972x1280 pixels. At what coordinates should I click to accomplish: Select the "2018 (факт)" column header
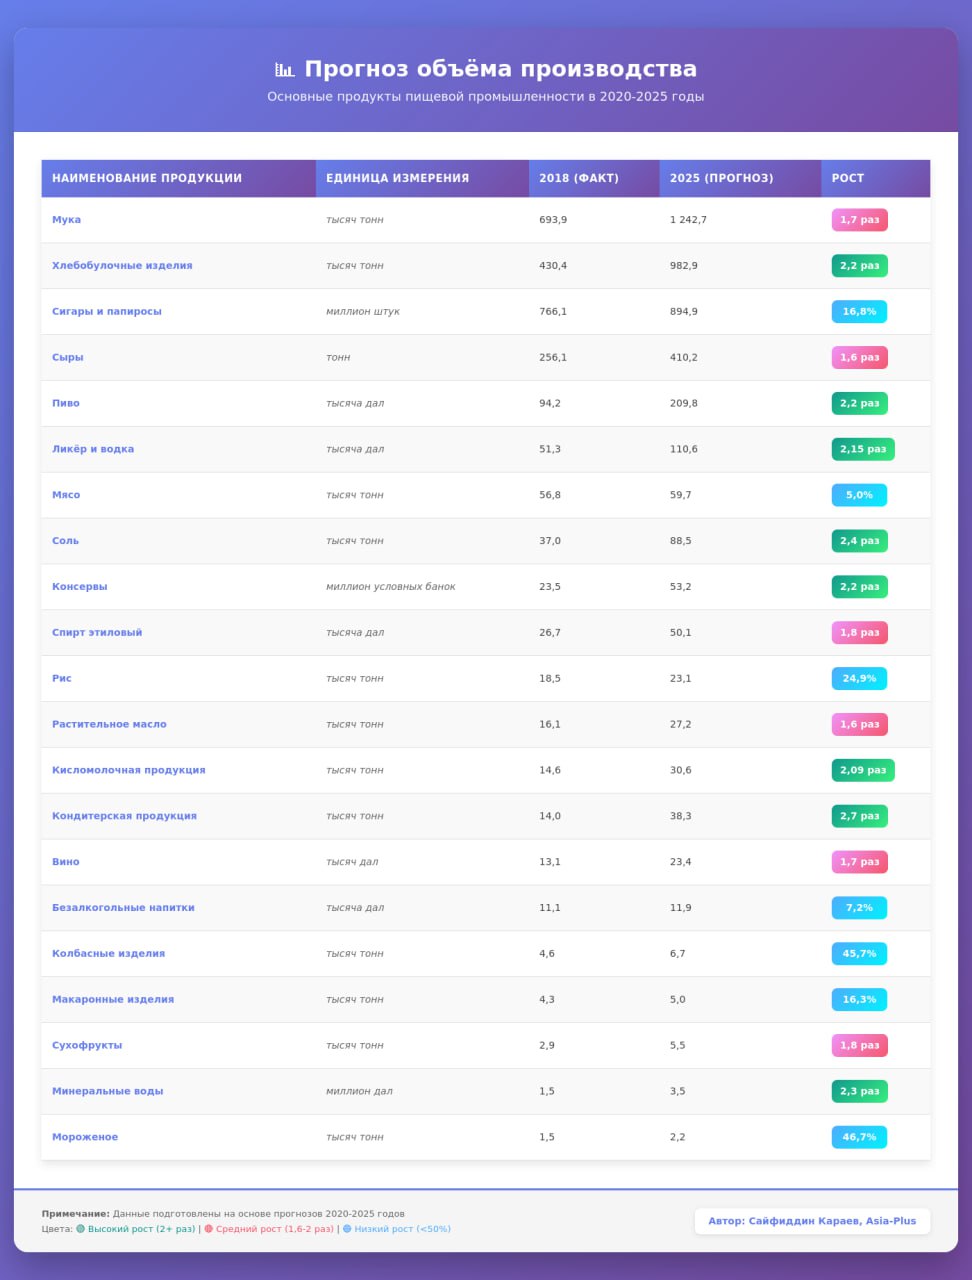(x=579, y=178)
